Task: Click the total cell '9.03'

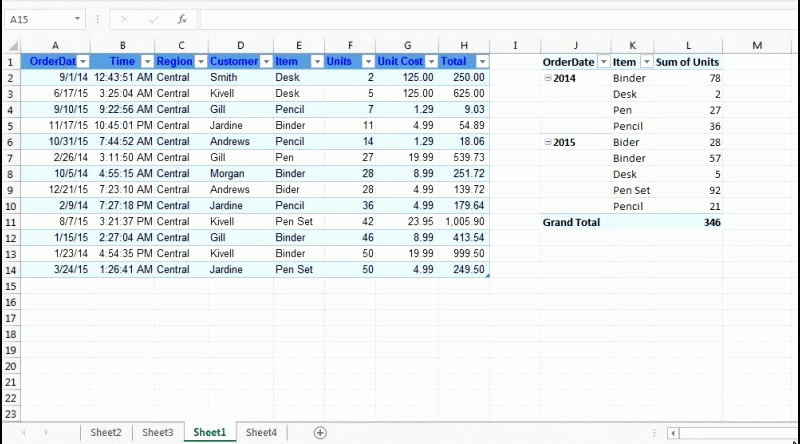Action: (464, 110)
